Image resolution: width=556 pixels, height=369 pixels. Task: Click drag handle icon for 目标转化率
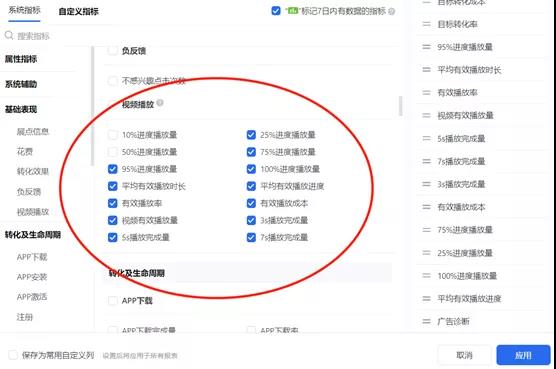(426, 24)
